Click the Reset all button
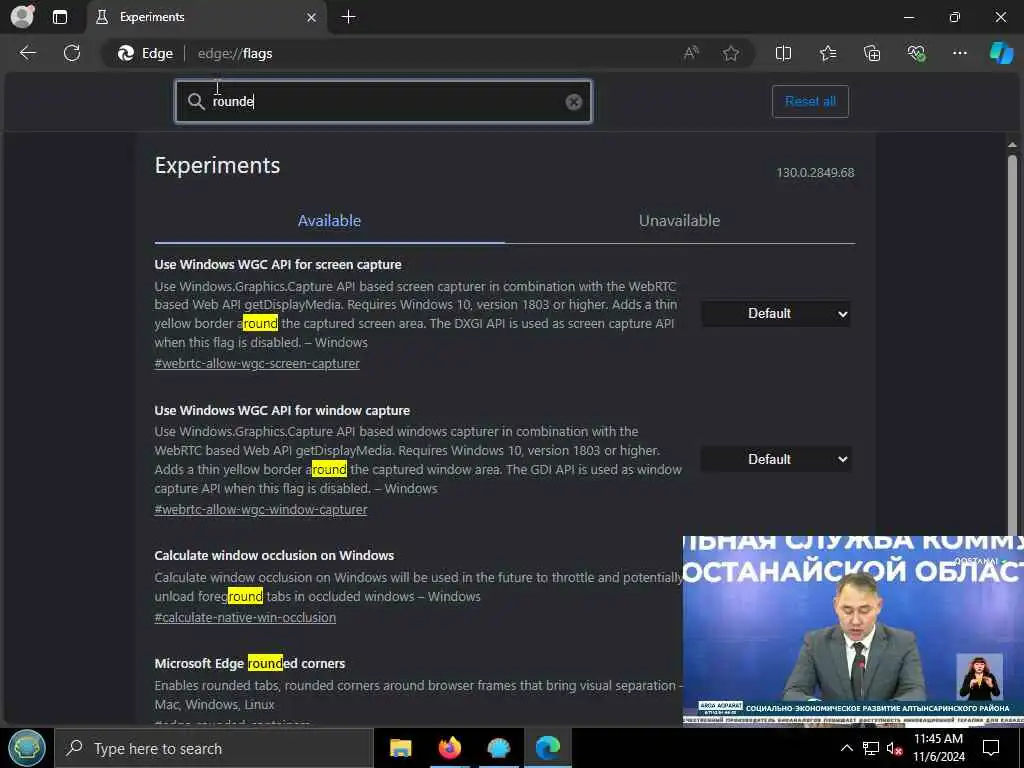1024x768 pixels. click(810, 101)
